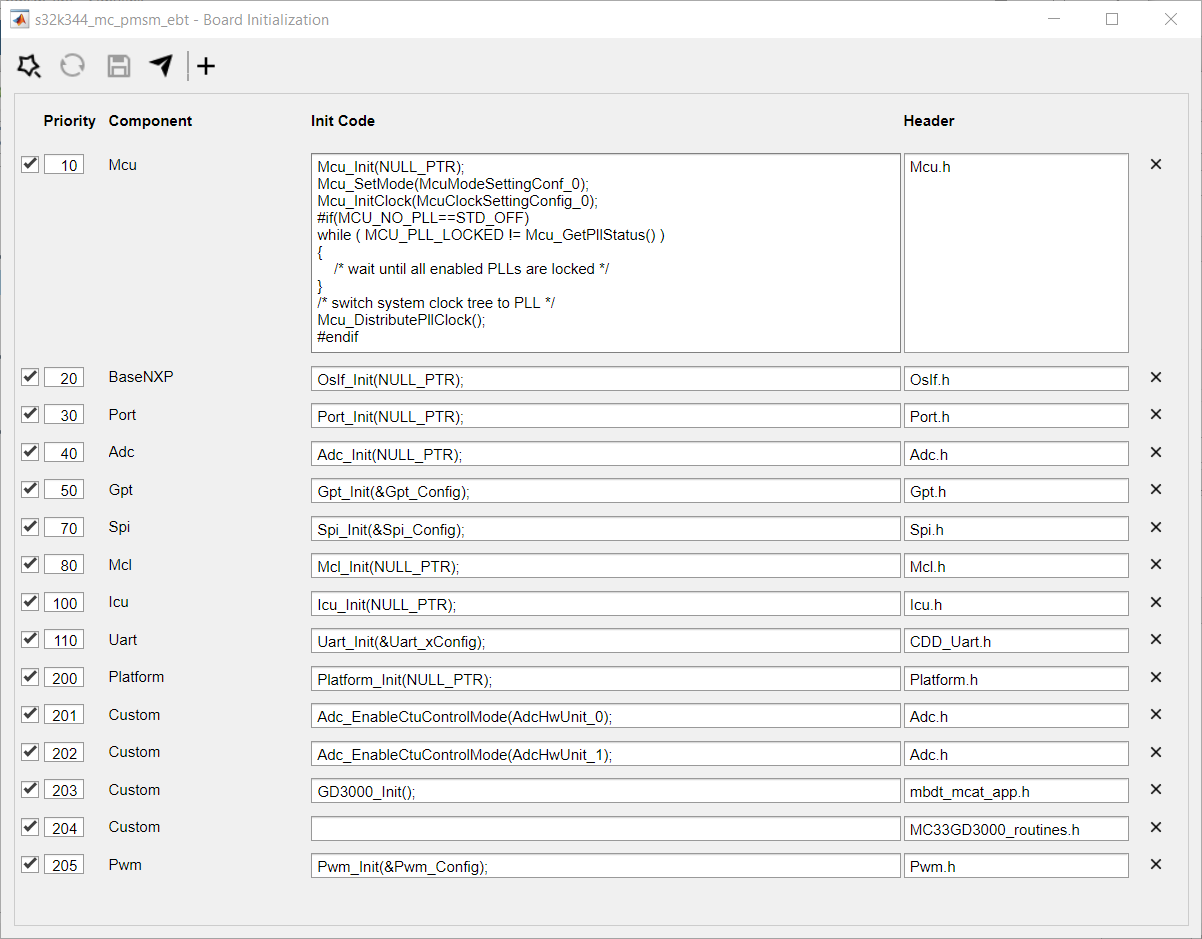The height and width of the screenshot is (939, 1202).
Task: Click the magic wand auto-configure toolbar icon
Action: tap(29, 65)
